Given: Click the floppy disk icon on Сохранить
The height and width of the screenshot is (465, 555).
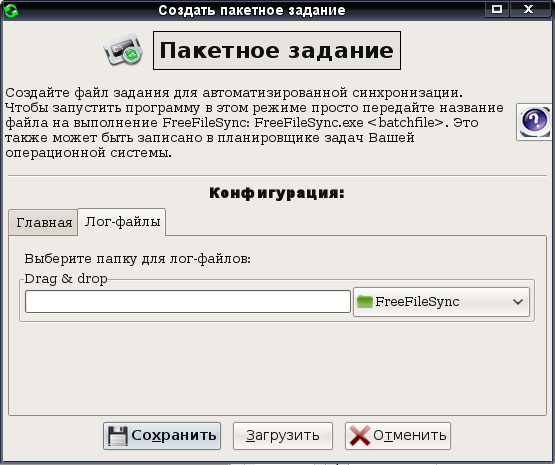Looking at the screenshot, I should pos(118,436).
